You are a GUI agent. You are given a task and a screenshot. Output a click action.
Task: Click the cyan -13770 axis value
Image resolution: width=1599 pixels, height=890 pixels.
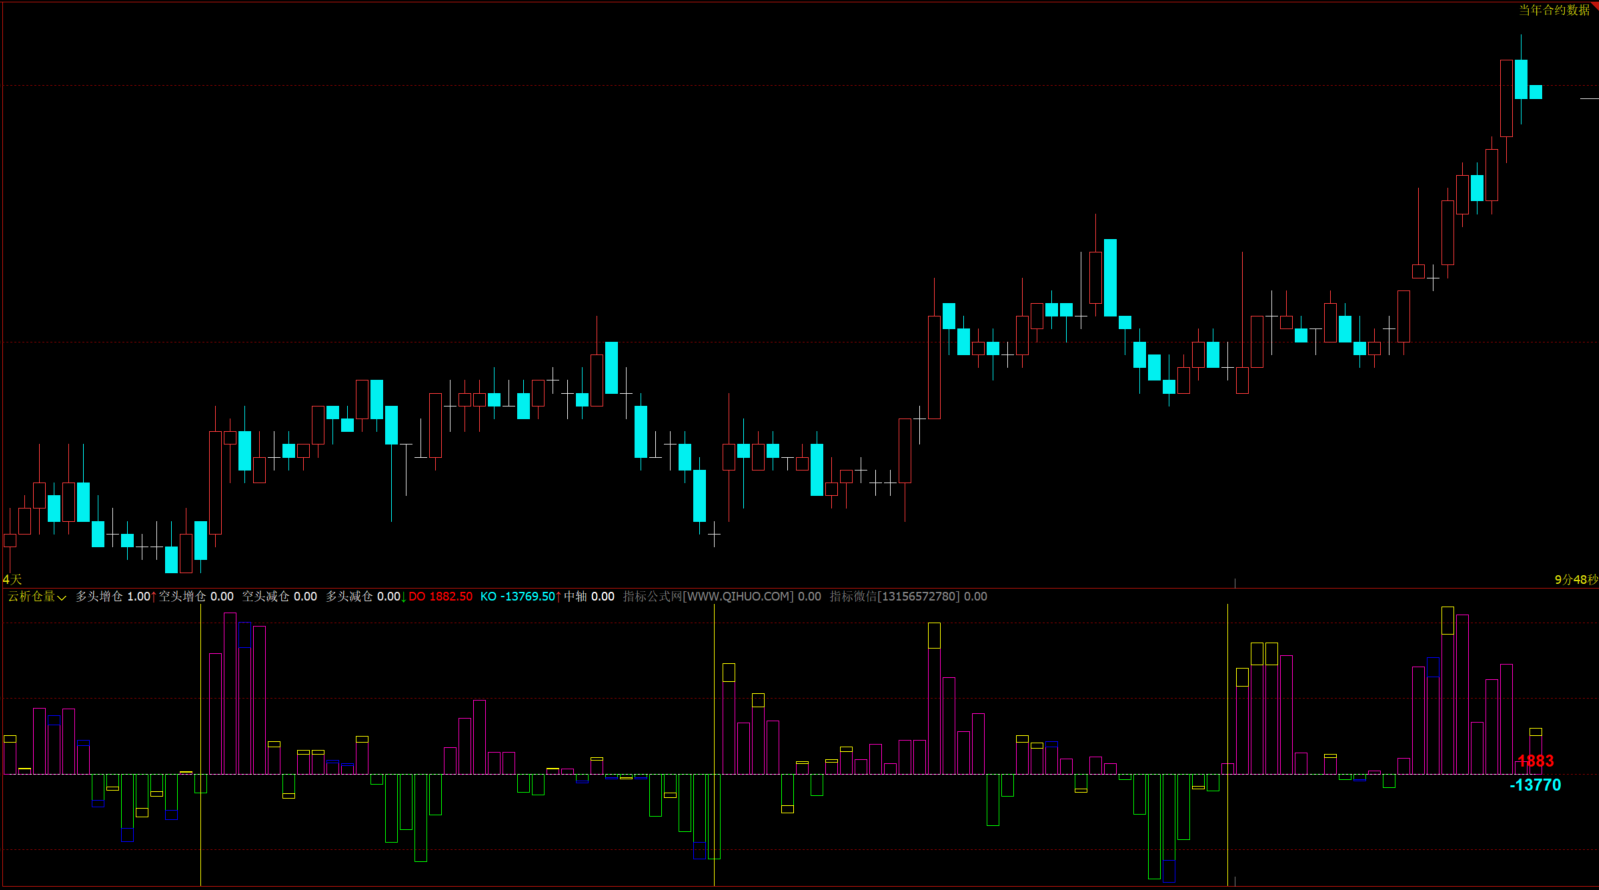(1535, 786)
